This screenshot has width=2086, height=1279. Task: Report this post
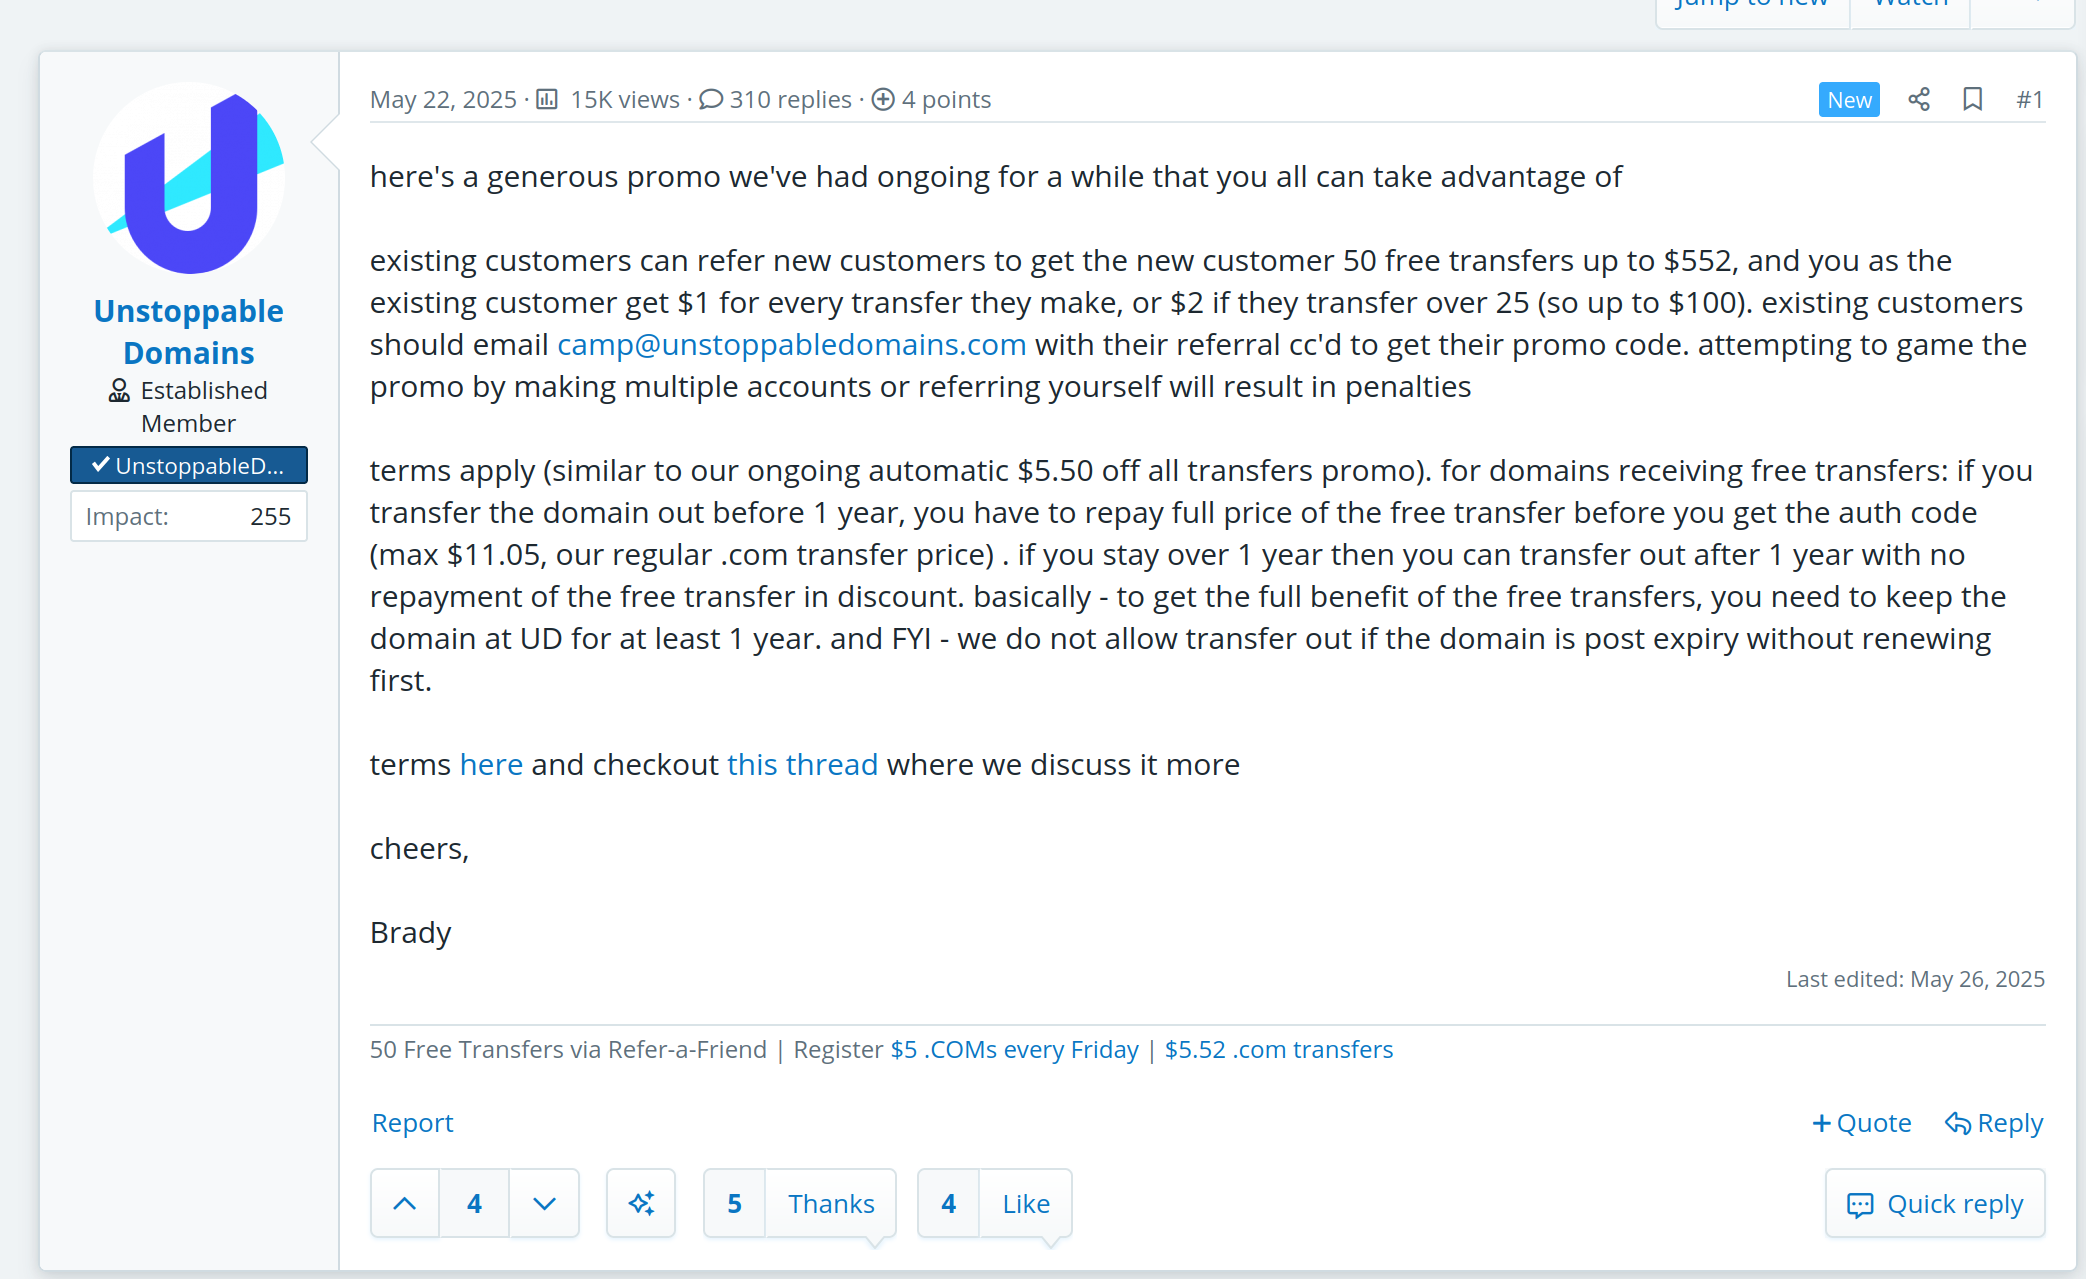click(412, 1123)
